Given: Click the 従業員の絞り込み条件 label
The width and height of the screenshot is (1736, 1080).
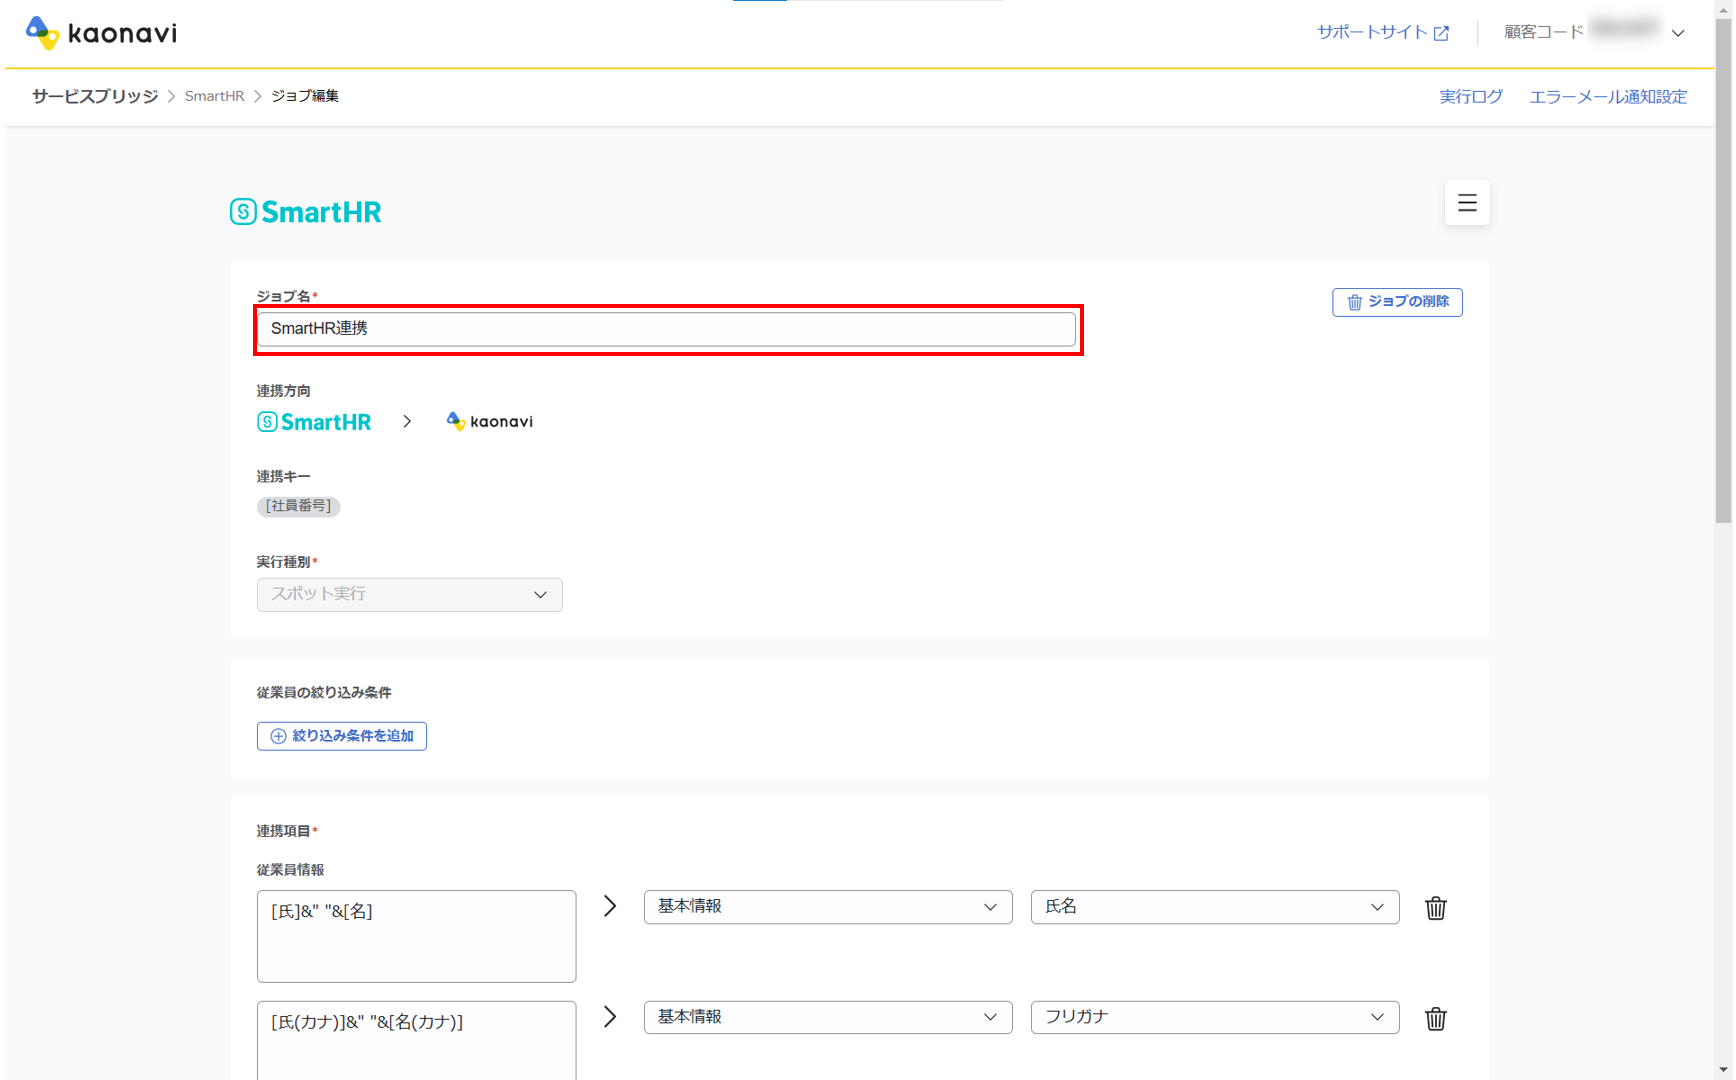Looking at the screenshot, I should (324, 692).
